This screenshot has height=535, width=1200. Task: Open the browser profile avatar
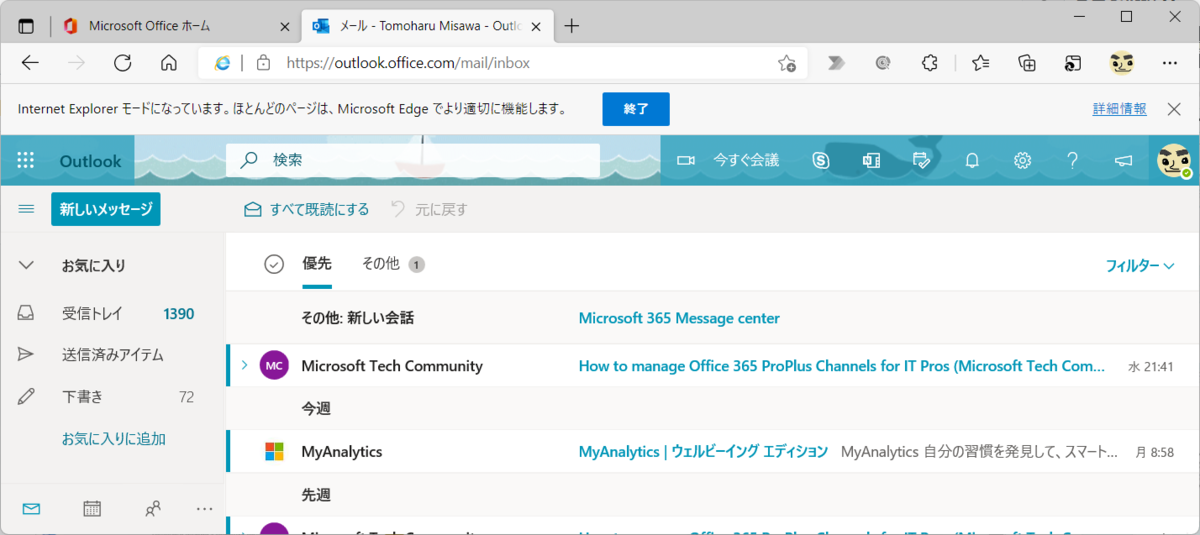click(x=1122, y=63)
